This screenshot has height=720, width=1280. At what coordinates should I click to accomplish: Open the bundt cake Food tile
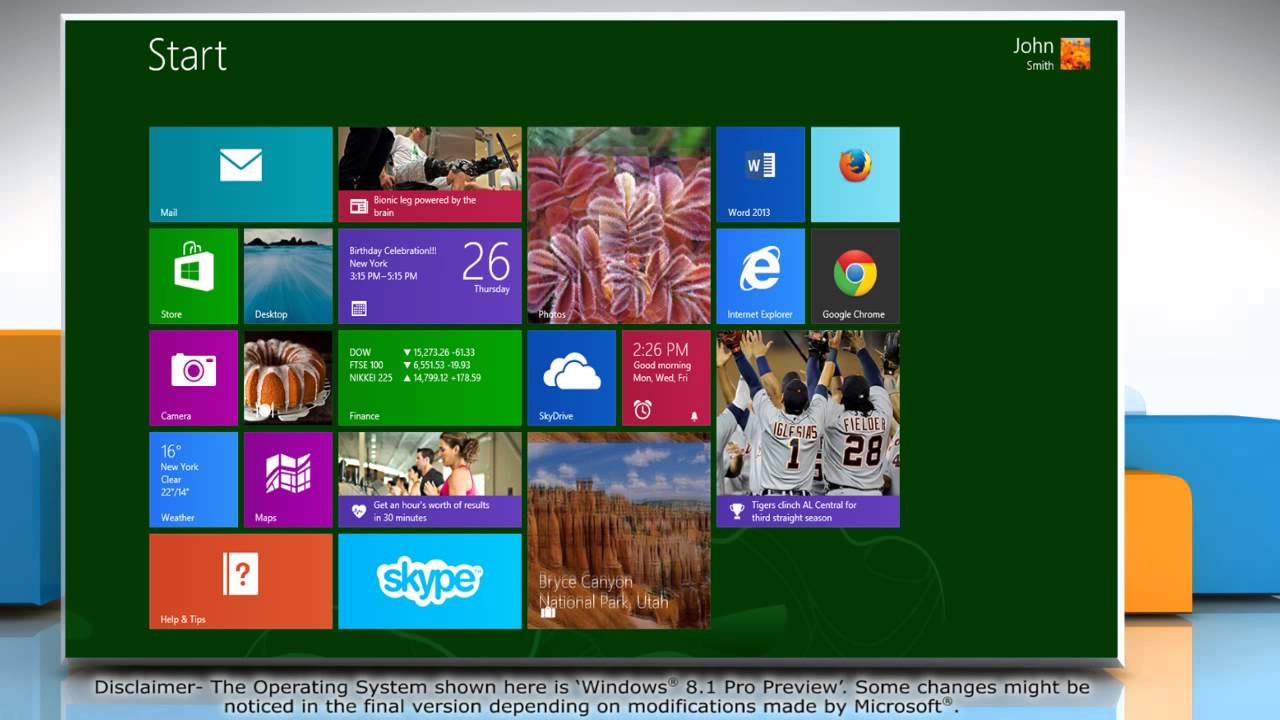[x=288, y=378]
